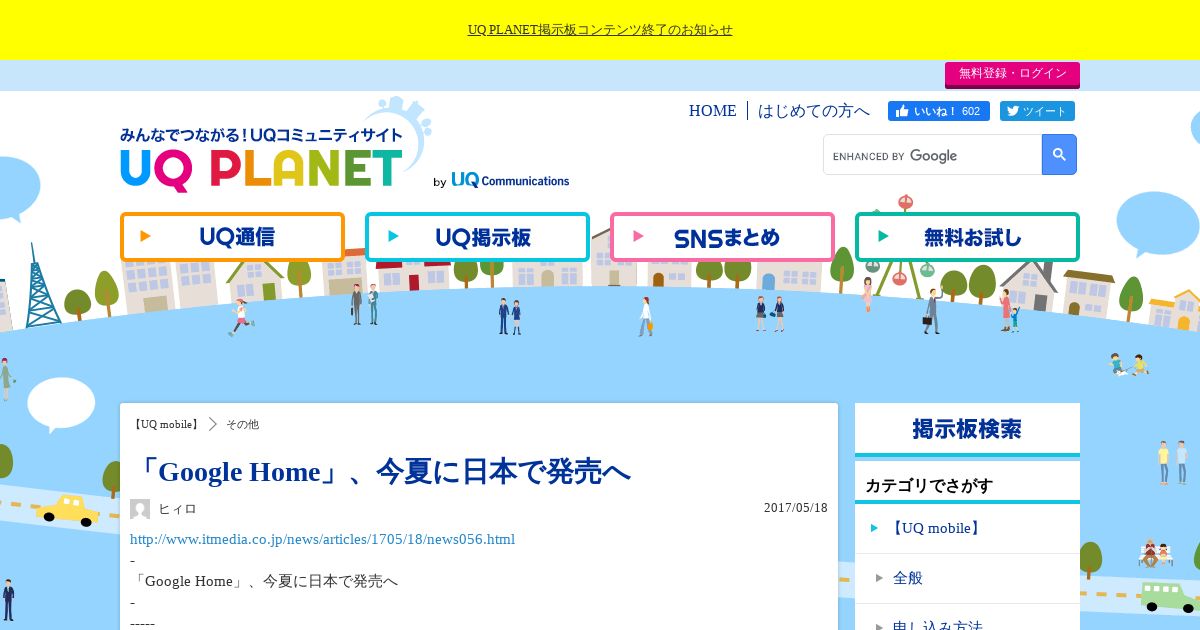Click the カテゴリでさがす heading

[x=929, y=486]
